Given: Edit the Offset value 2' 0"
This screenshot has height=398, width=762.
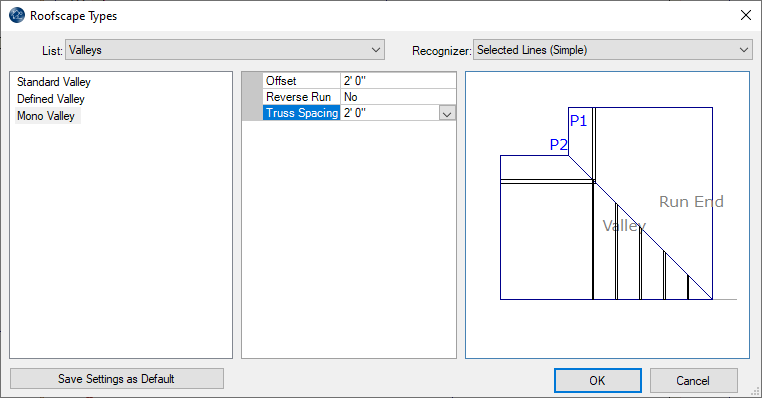Looking at the screenshot, I should [x=398, y=81].
